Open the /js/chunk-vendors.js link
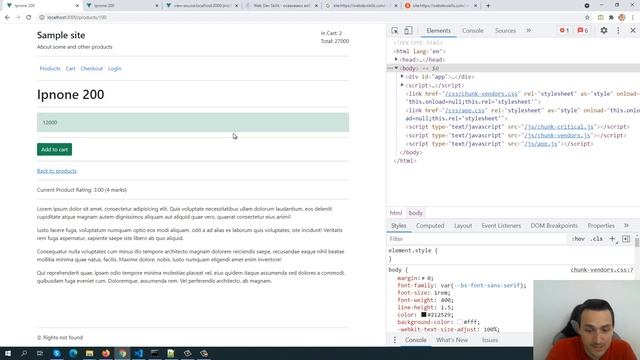This screenshot has width=640, height=360. pos(557,136)
